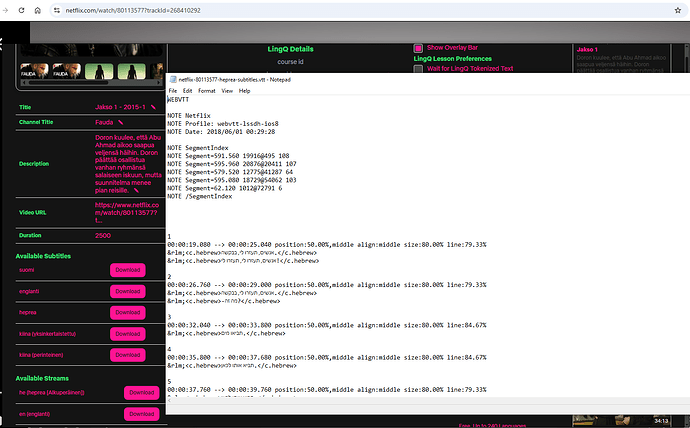Click the Title value Jakso 1 - 2015-1

pos(120,107)
